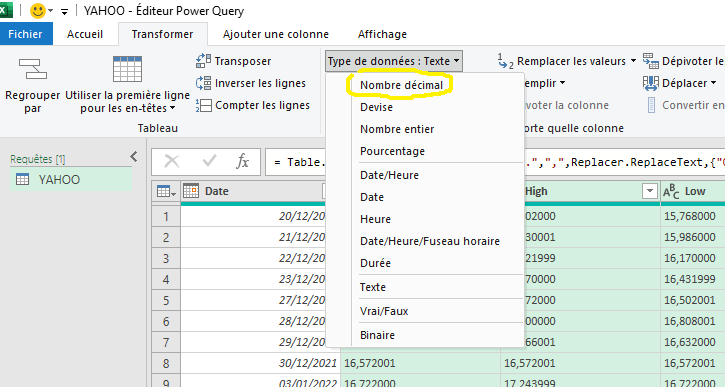
Task: Open Remplacer les valeurs dropdown arrow
Action: tap(633, 61)
